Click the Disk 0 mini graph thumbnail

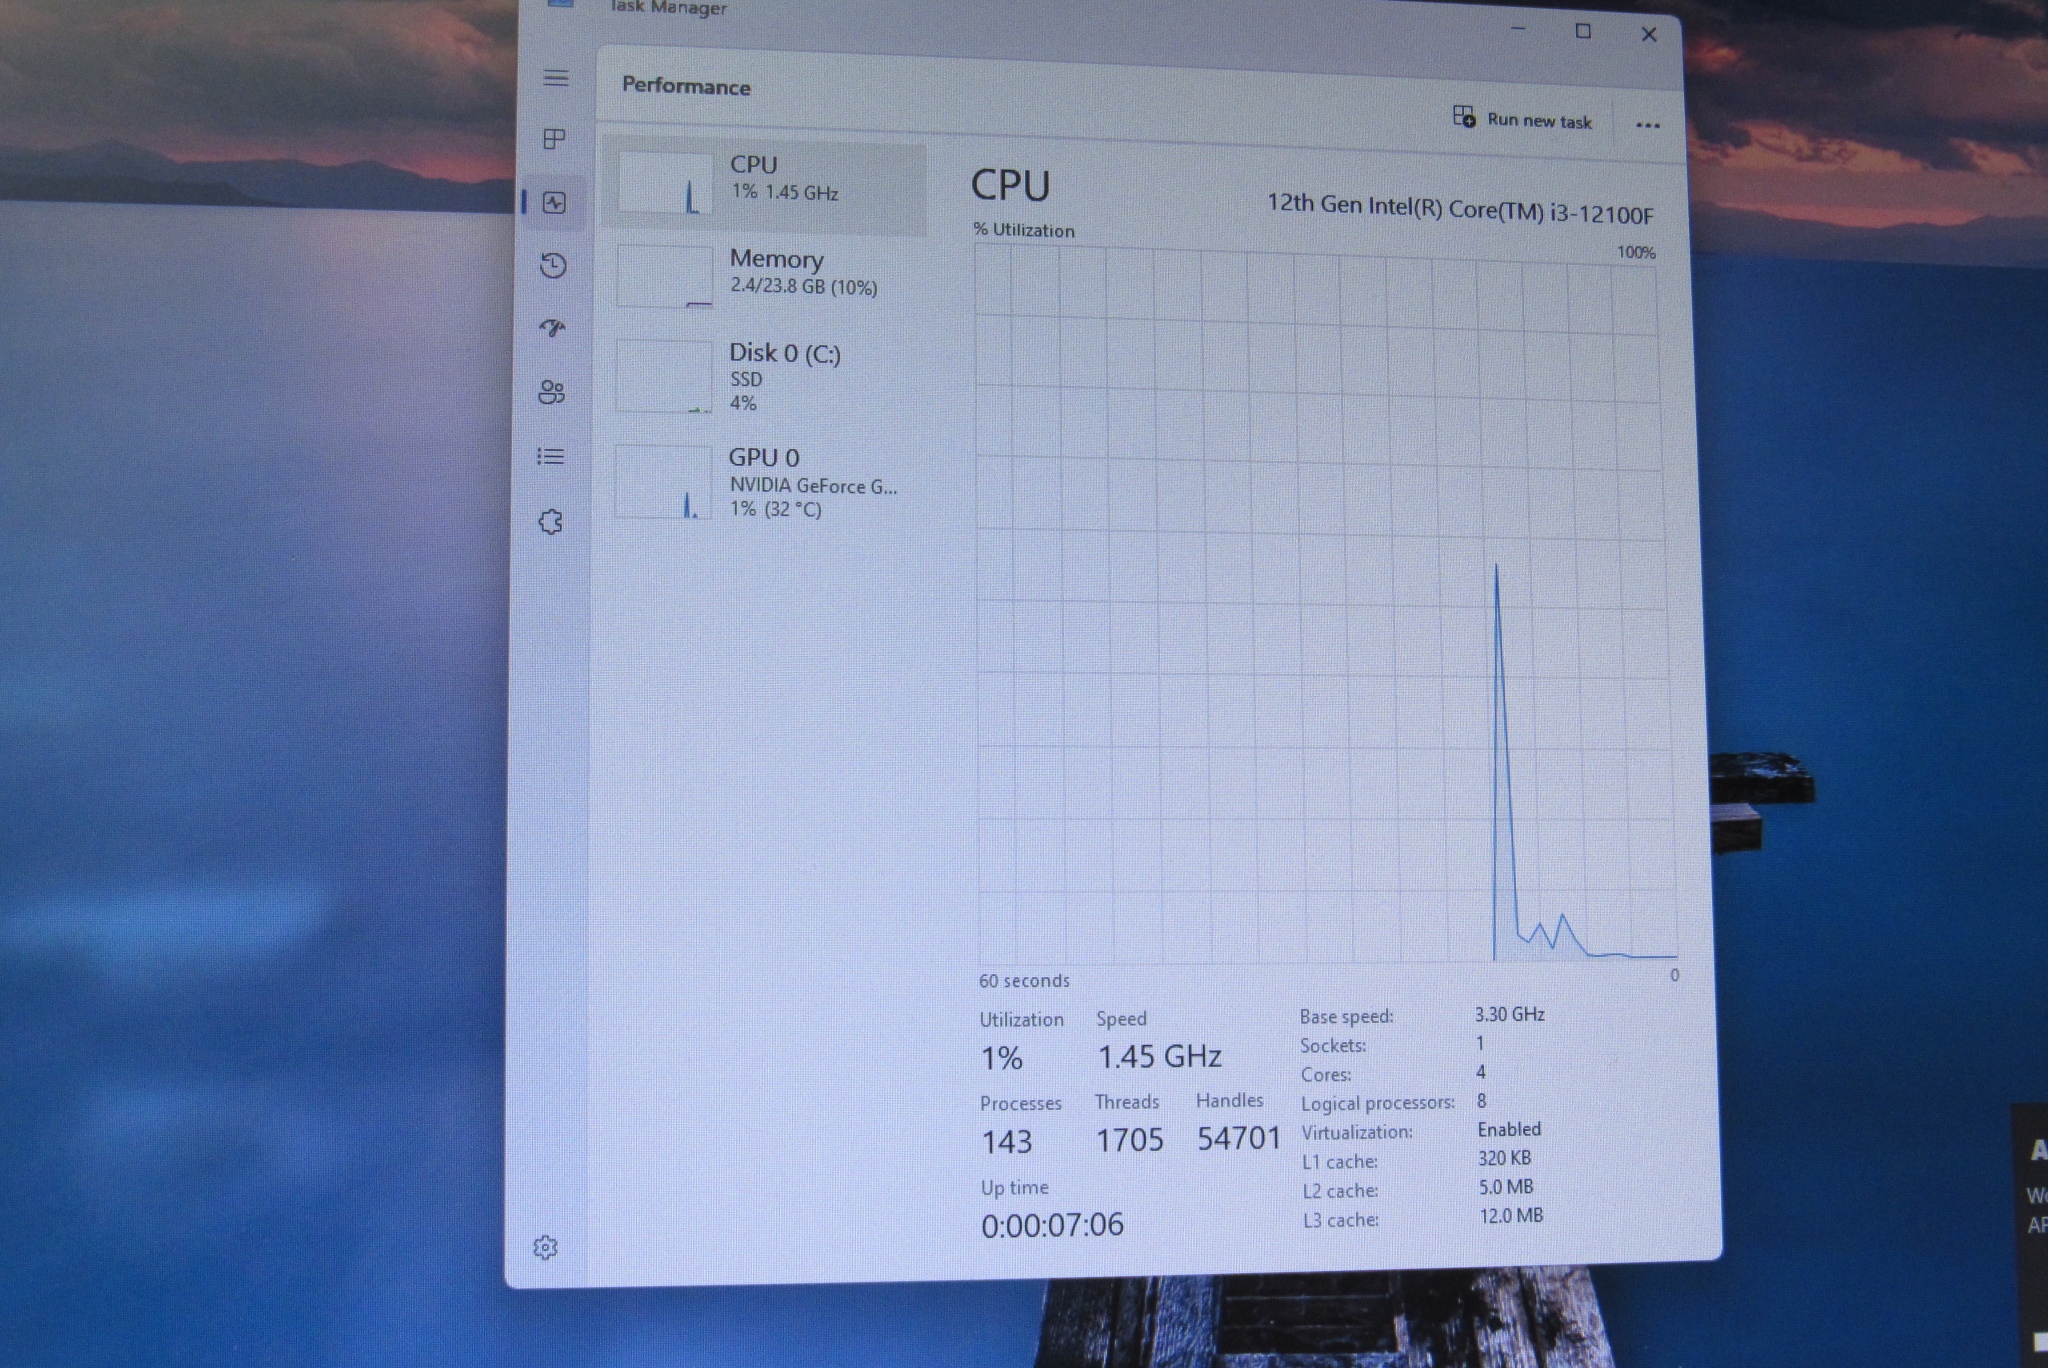coord(663,377)
